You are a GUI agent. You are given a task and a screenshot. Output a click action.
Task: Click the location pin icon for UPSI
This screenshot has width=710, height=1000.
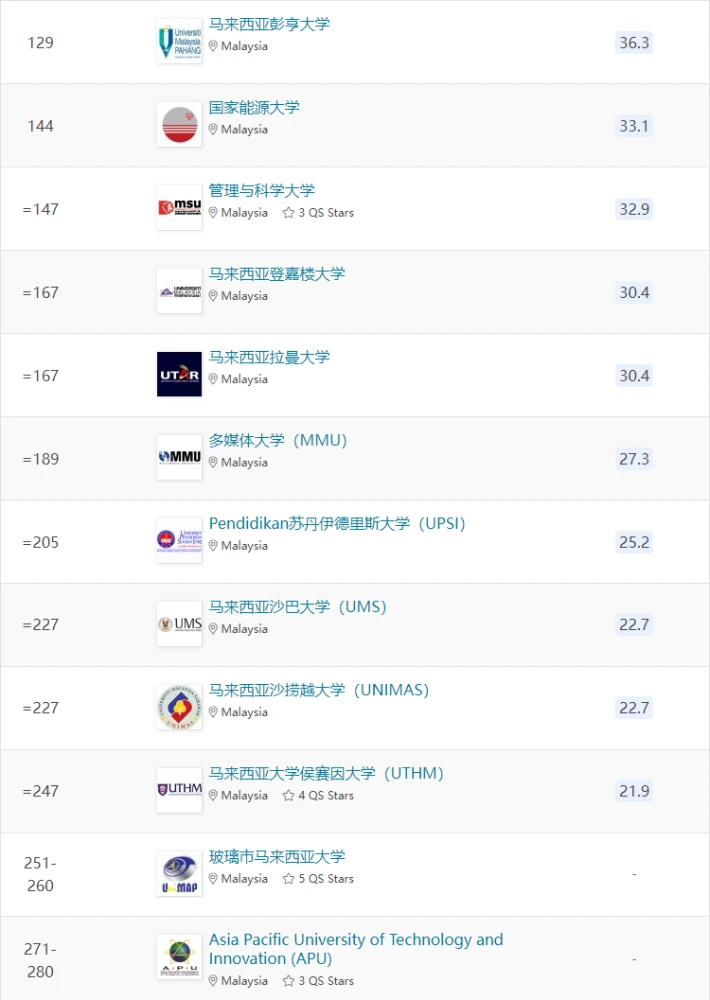pos(213,545)
